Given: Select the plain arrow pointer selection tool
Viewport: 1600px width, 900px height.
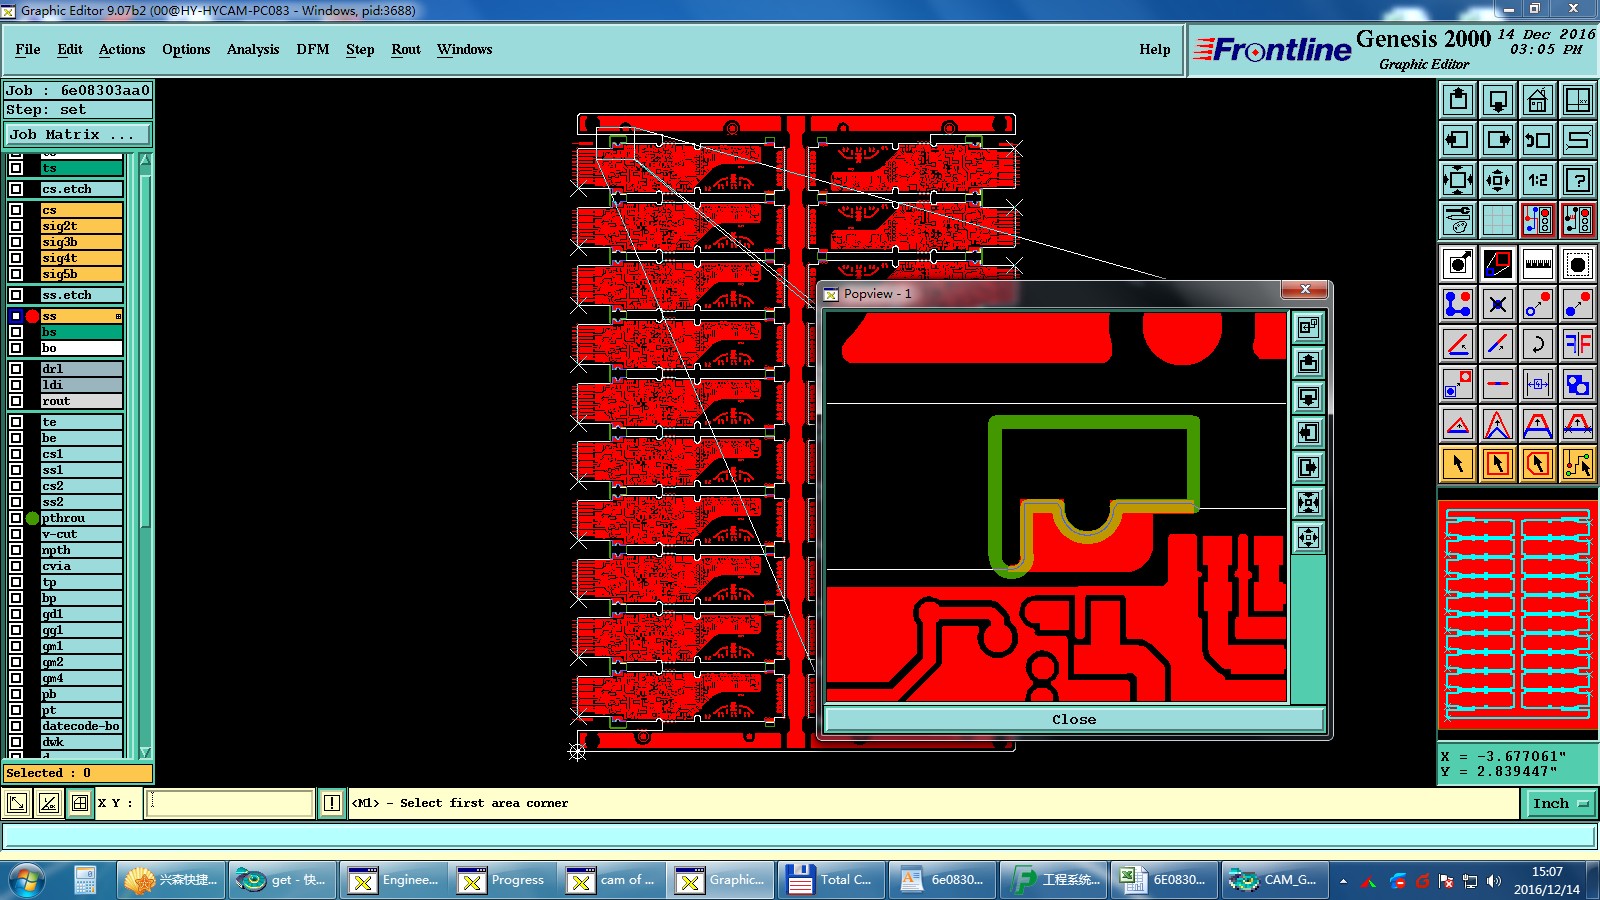Looking at the screenshot, I should pos(1458,464).
